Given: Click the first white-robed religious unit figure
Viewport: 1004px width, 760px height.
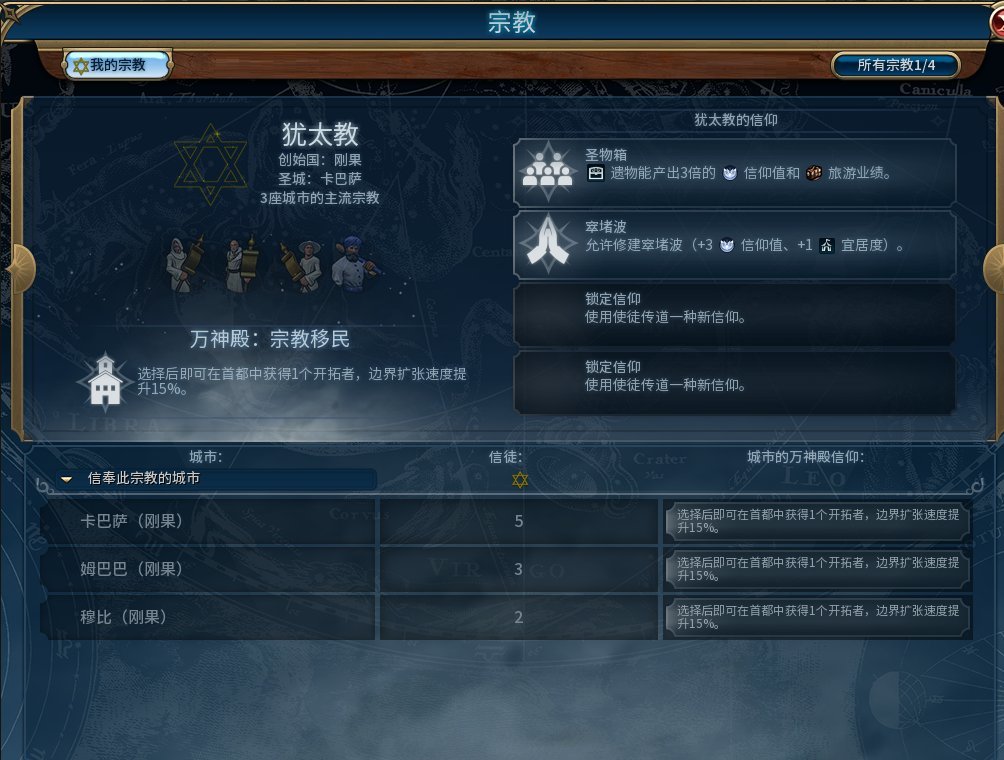Looking at the screenshot, I should (184, 264).
